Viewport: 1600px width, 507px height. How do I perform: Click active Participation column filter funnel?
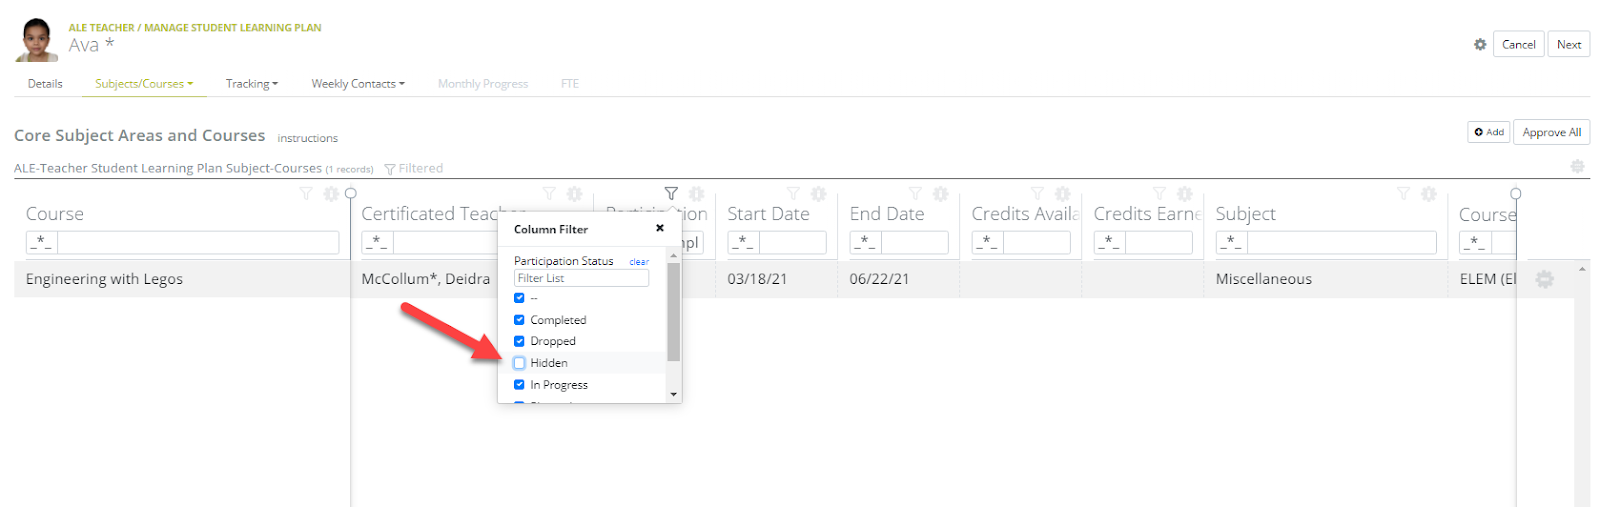[671, 194]
